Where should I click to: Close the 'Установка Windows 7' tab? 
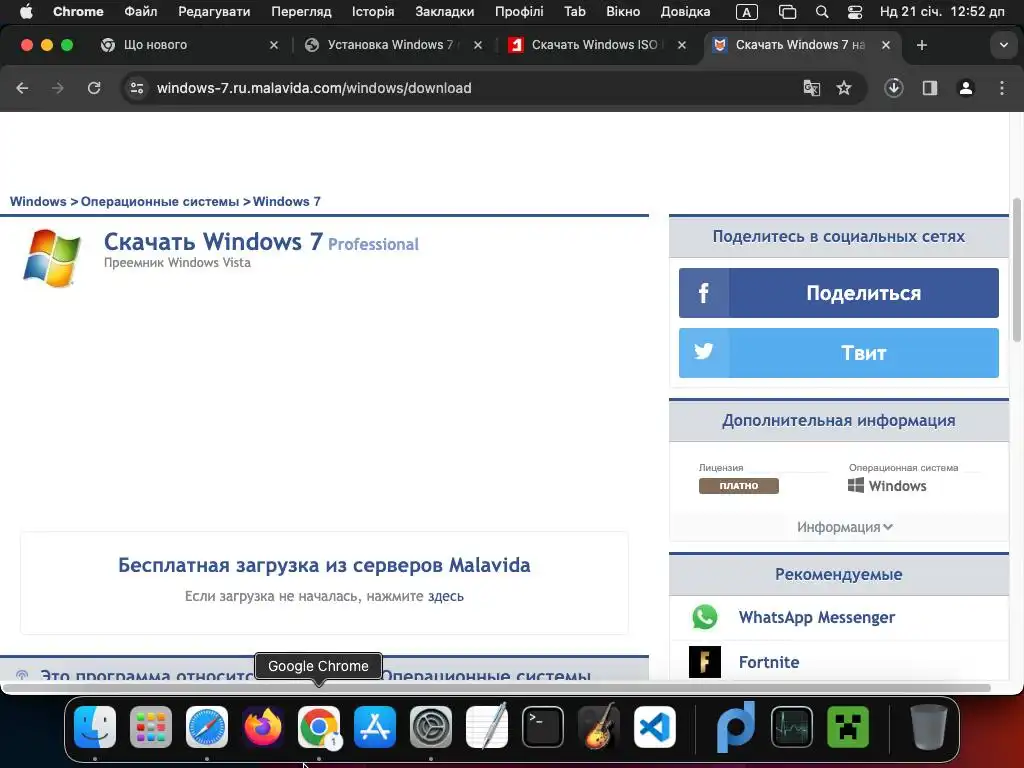point(478,45)
